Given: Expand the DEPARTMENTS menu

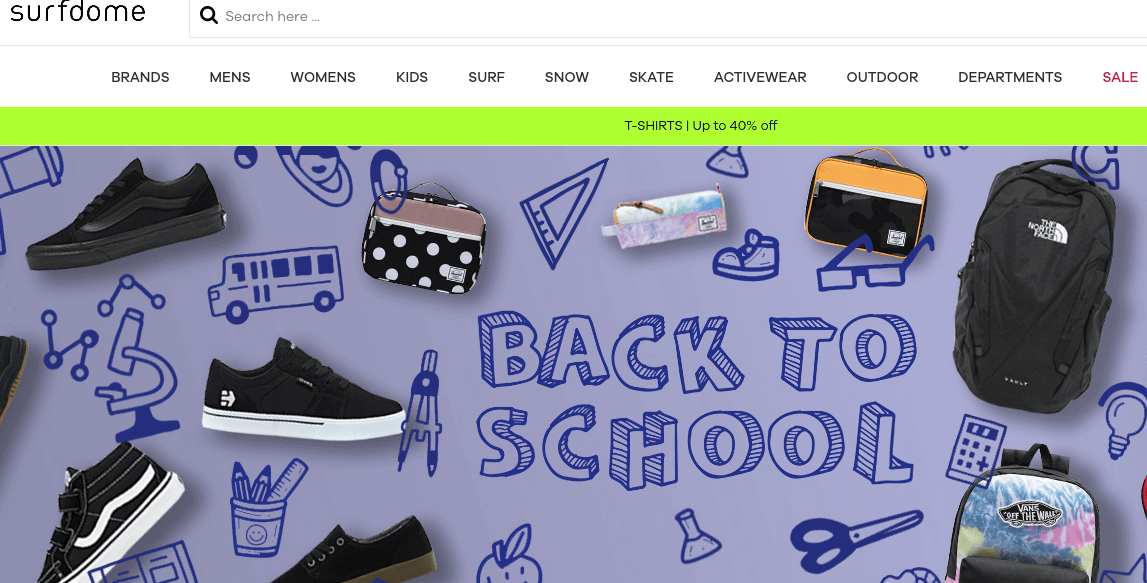Looking at the screenshot, I should pos(1009,77).
